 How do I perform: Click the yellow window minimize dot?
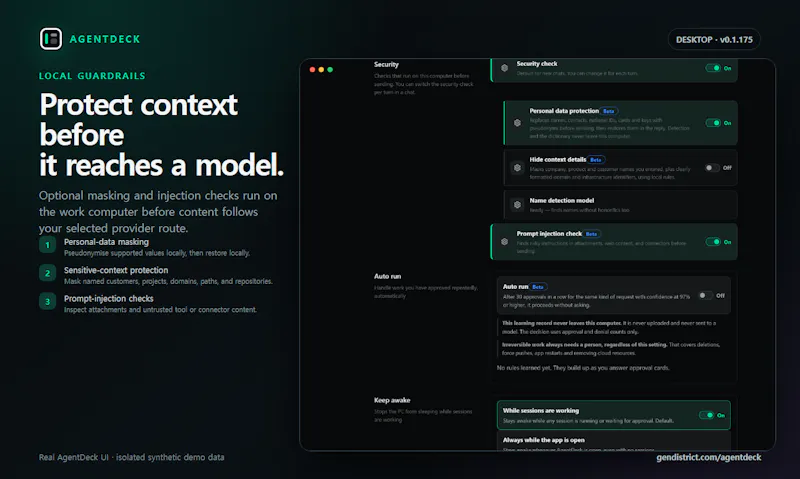click(321, 70)
